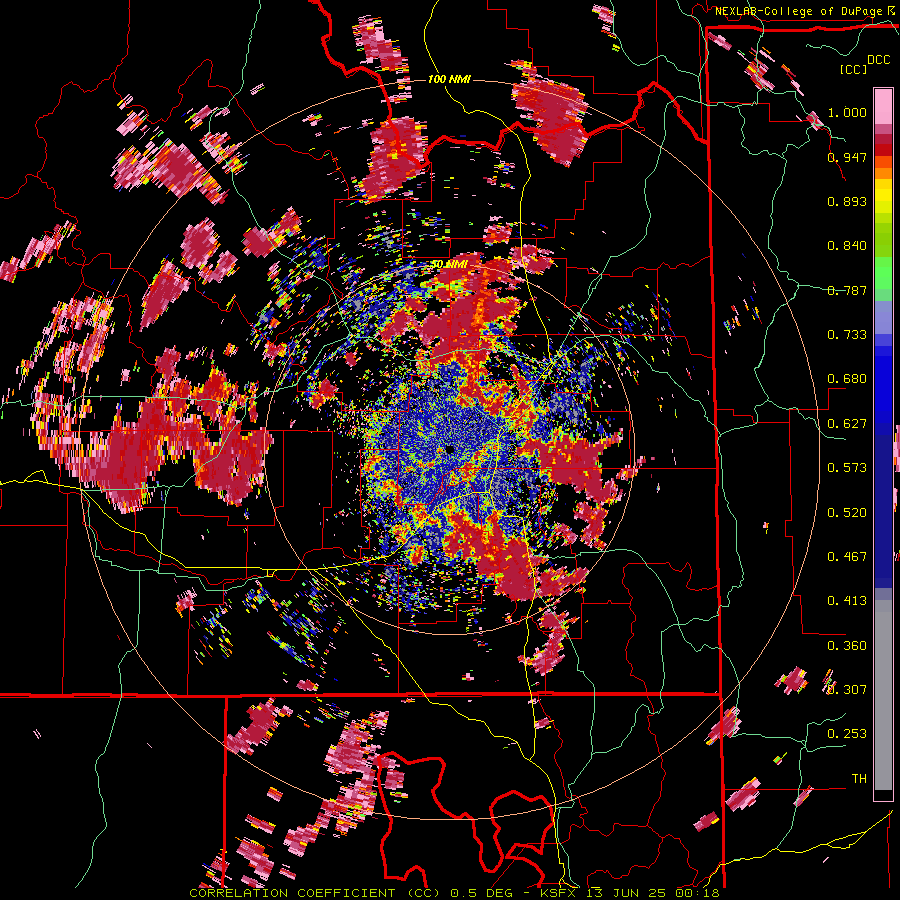Viewport: 900px width, 900px height.
Task: Click the TH threshold label on the scale
Action: (859, 779)
